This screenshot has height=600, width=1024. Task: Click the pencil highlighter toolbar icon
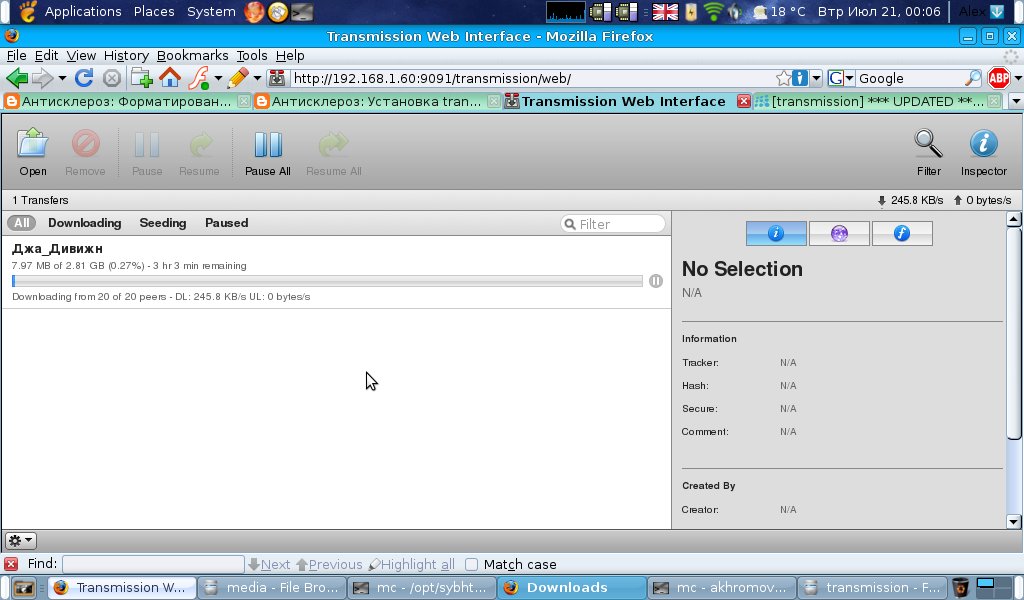coord(238,78)
